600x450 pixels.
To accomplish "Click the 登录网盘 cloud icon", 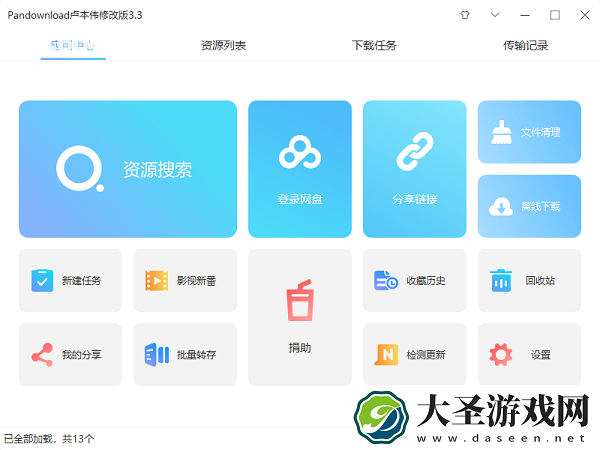I will click(x=300, y=152).
